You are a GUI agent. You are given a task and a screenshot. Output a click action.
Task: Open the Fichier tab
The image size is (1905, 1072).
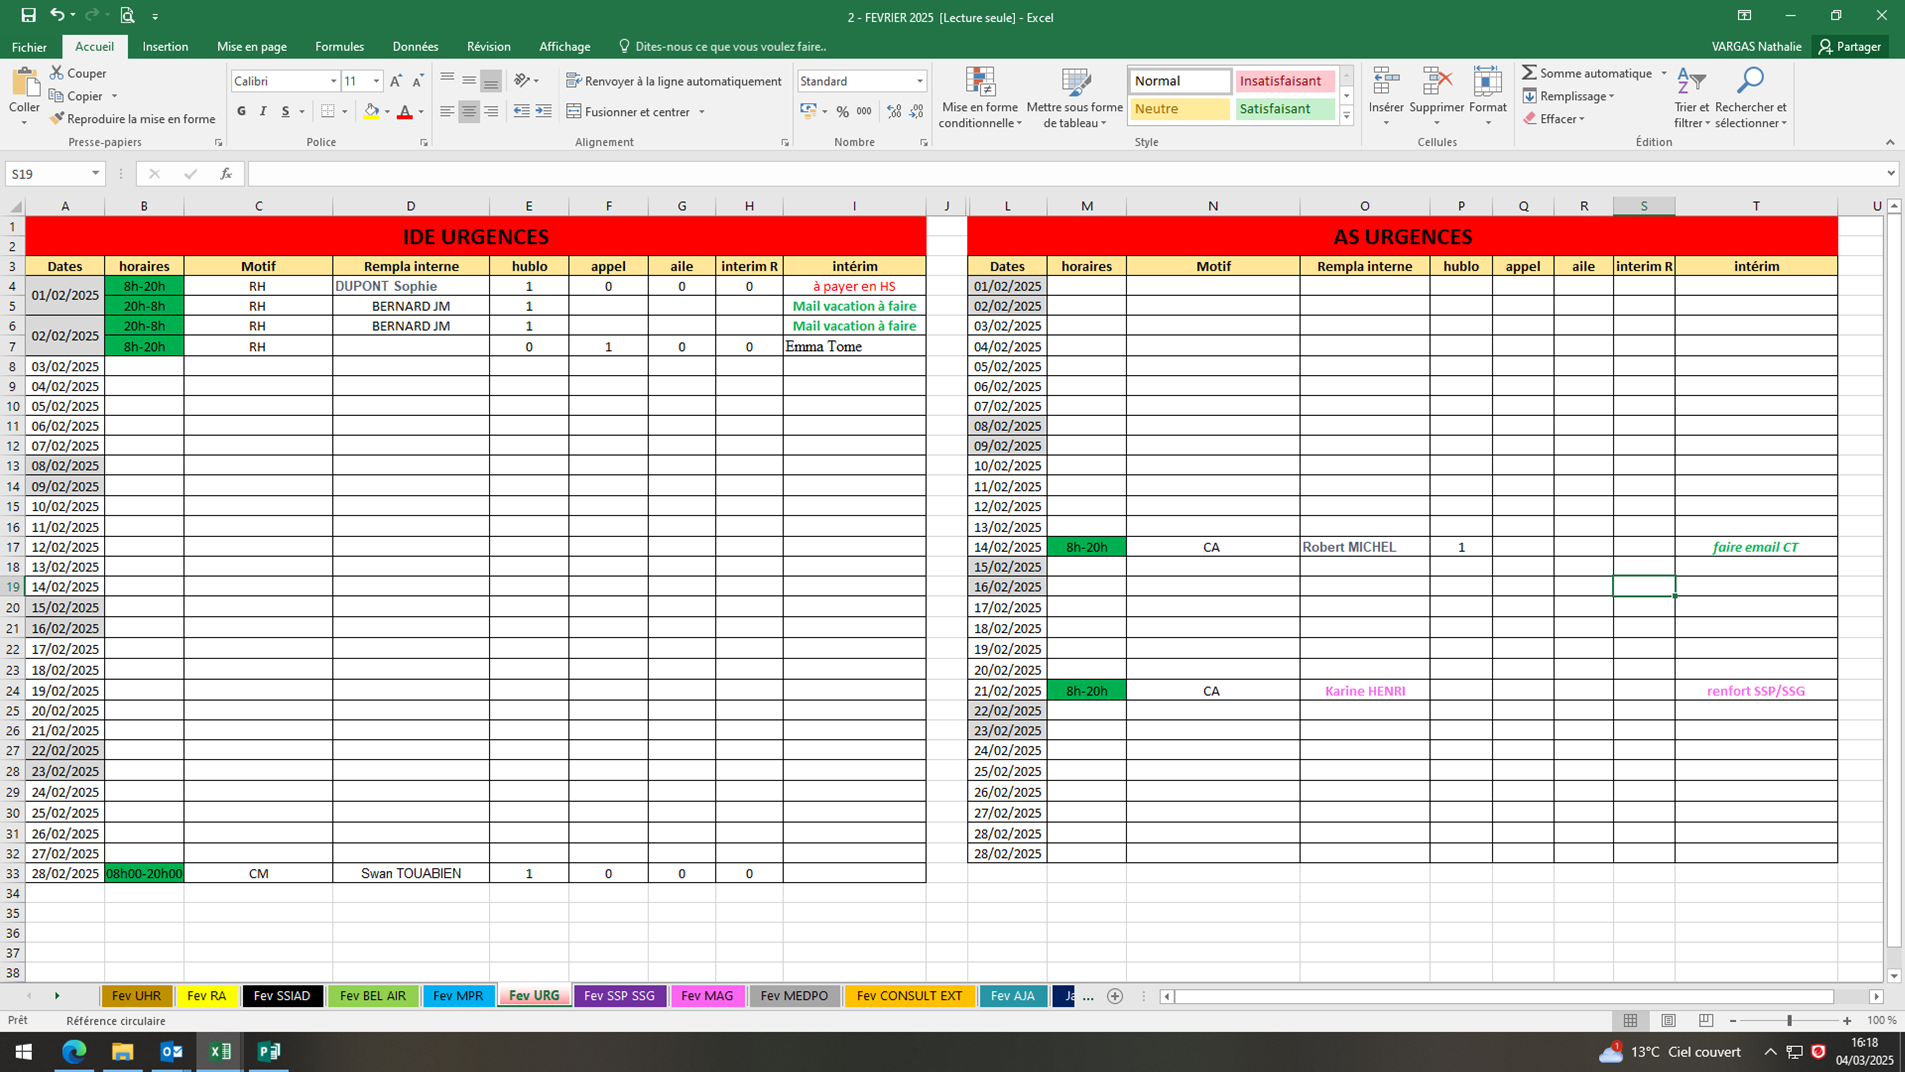tap(29, 47)
